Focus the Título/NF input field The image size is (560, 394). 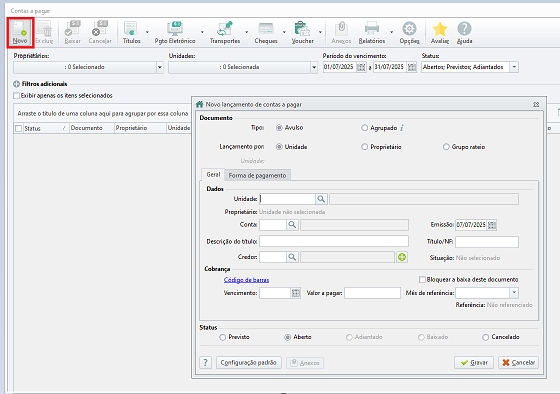[x=487, y=242]
